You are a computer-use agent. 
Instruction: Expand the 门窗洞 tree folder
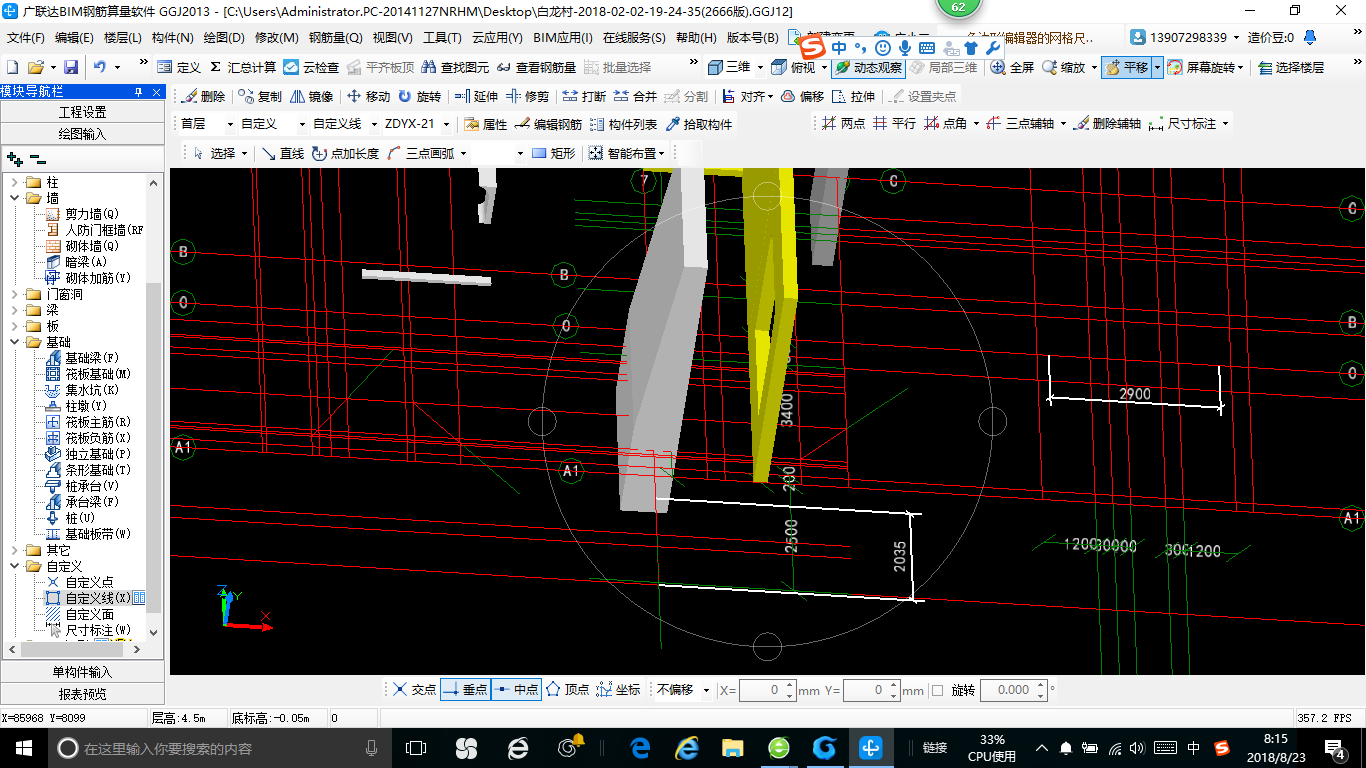click(15, 294)
